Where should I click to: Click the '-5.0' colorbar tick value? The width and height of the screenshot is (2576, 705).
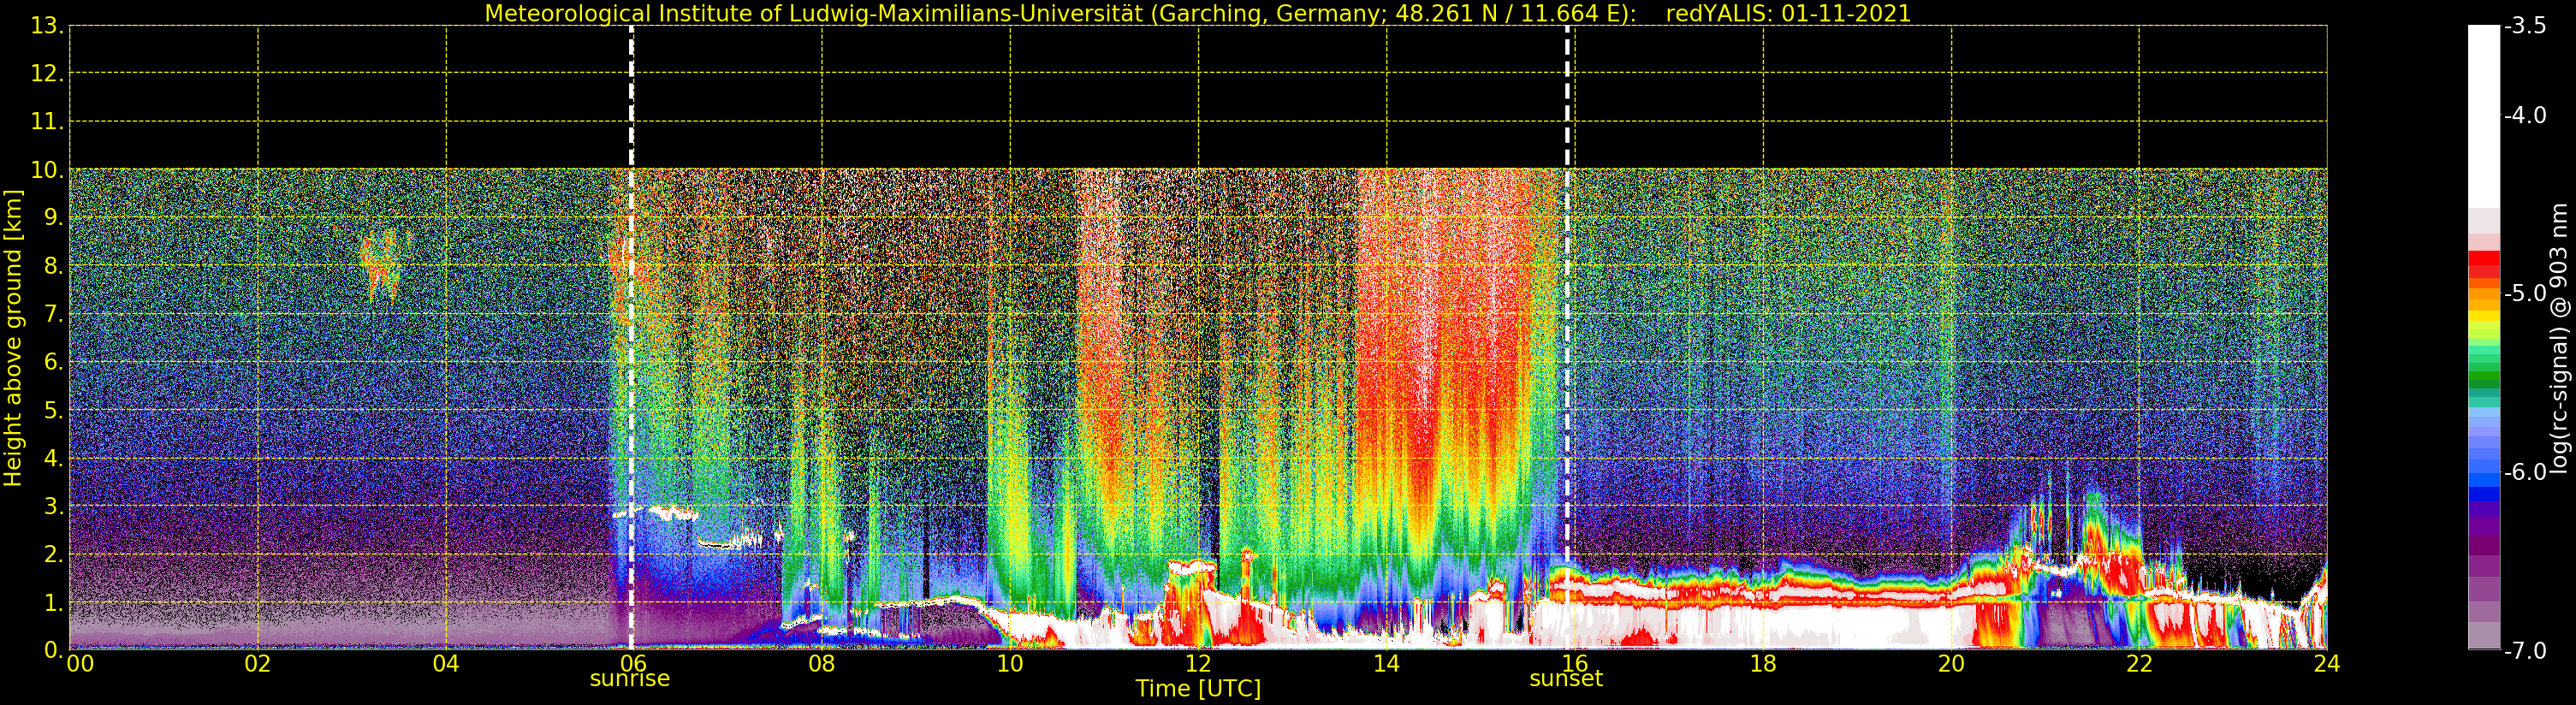click(x=2526, y=294)
